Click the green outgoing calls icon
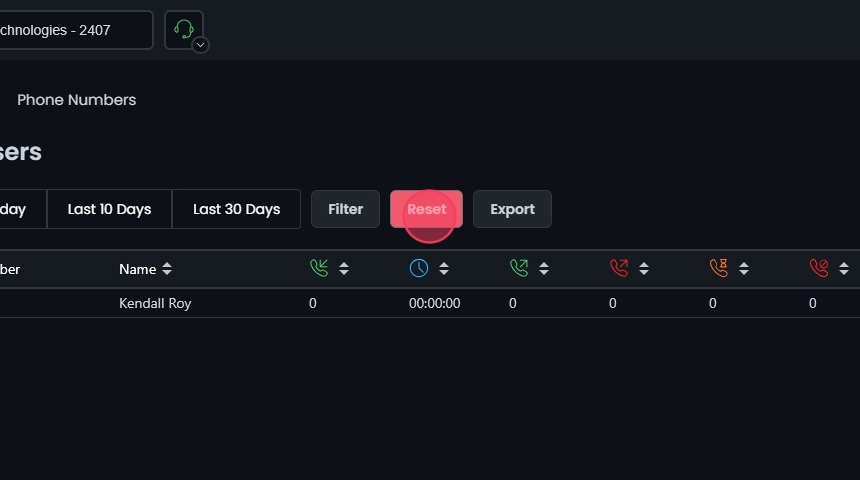The image size is (860, 480). [x=519, y=268]
